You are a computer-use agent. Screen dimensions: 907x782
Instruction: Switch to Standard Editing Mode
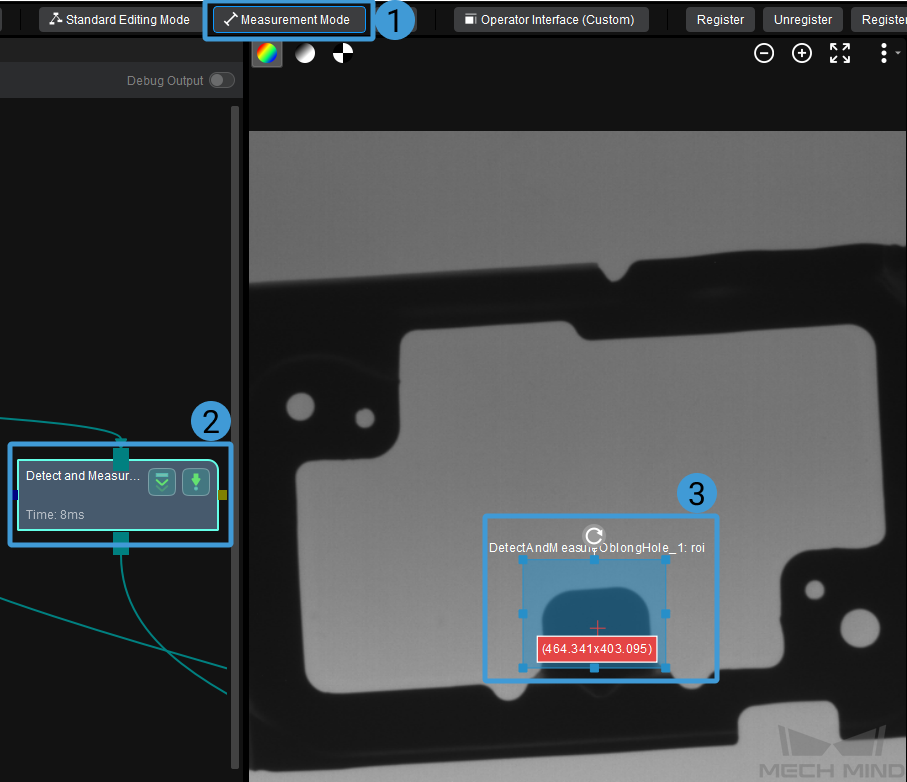coord(120,20)
